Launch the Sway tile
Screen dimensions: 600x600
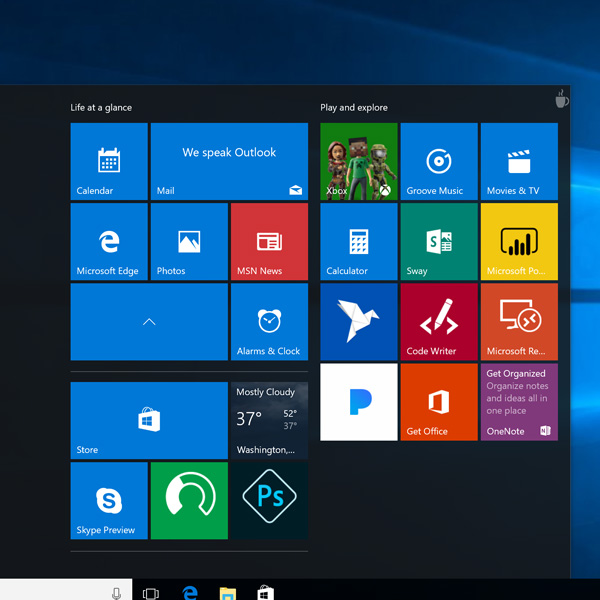click(x=439, y=241)
